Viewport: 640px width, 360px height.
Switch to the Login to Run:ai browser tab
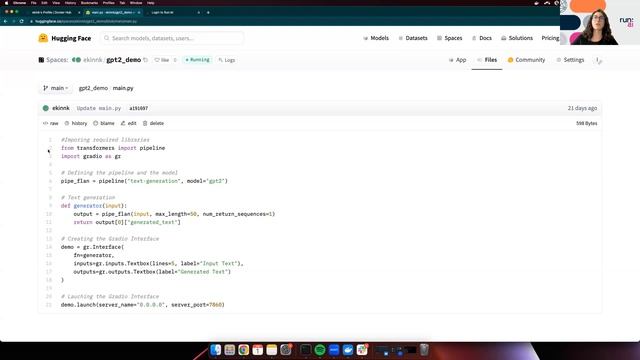tap(162, 12)
